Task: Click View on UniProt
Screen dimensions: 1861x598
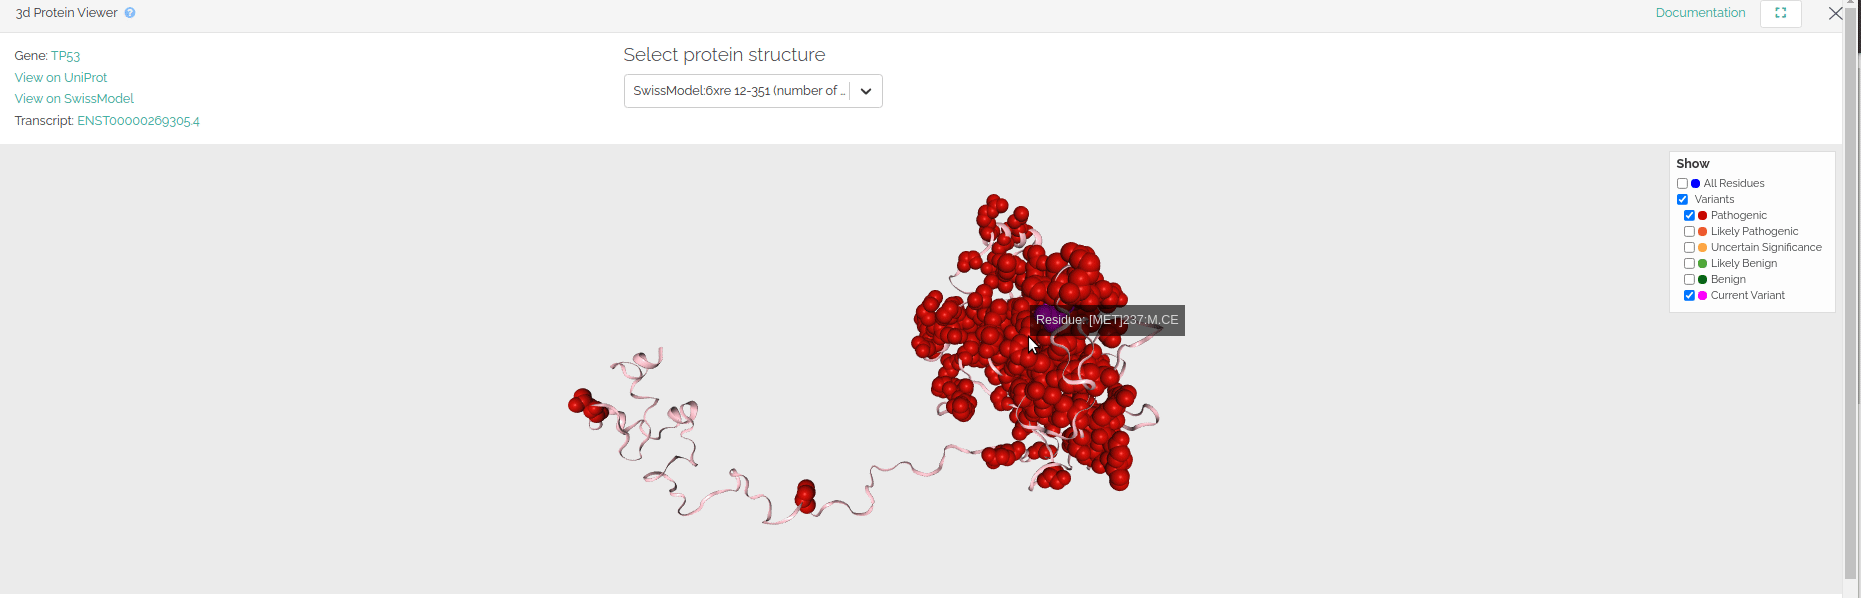Action: point(60,77)
